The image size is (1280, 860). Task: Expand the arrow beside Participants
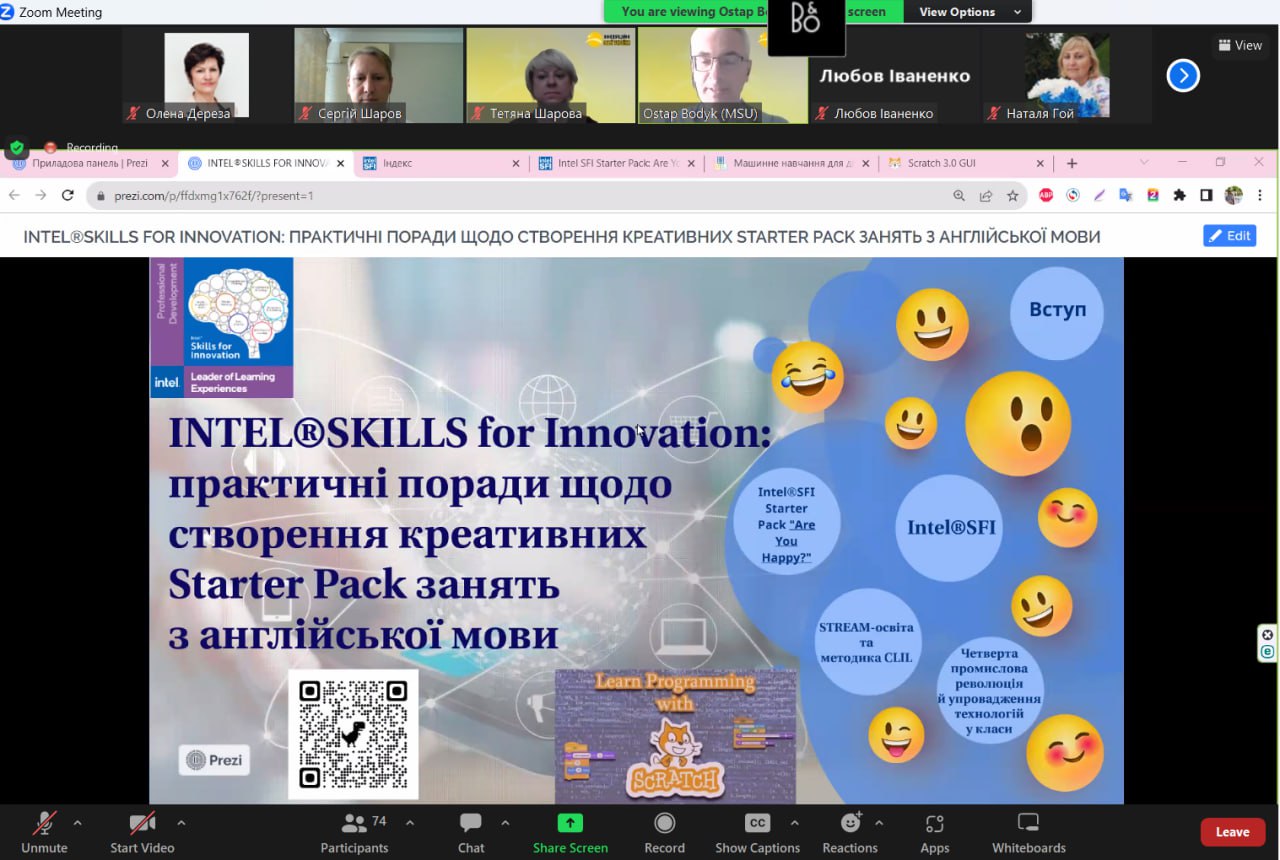point(410,823)
